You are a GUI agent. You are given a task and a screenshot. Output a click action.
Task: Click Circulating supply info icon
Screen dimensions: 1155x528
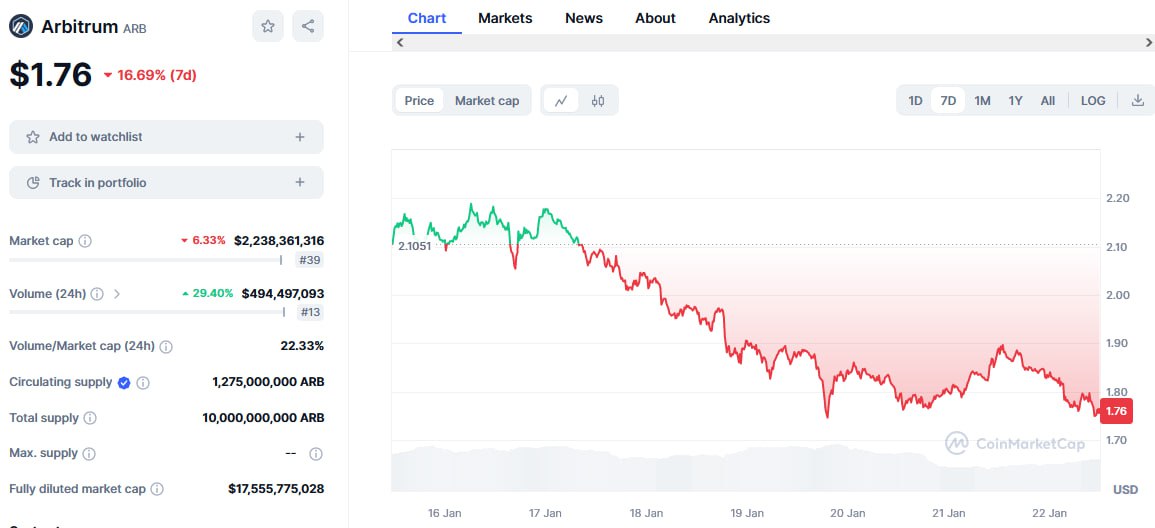(143, 382)
